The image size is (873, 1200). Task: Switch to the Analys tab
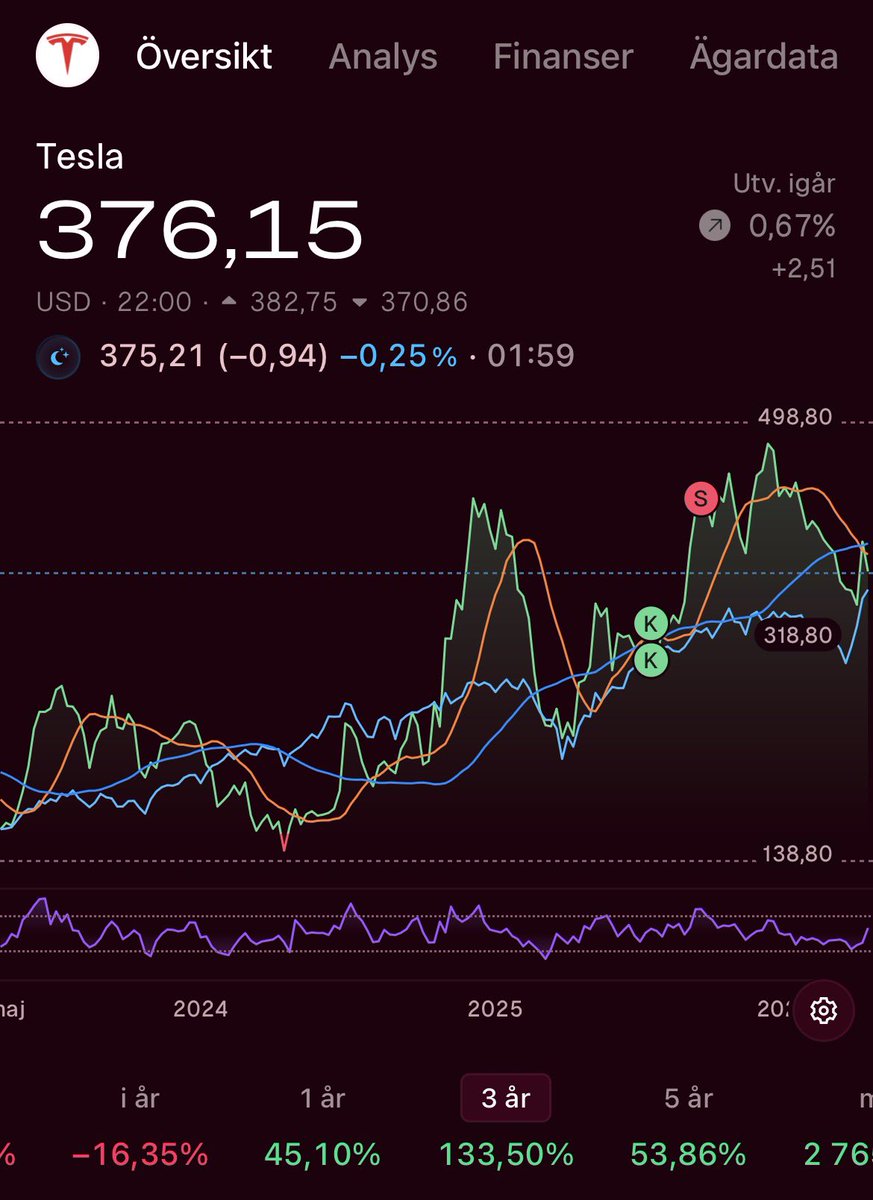[x=383, y=57]
